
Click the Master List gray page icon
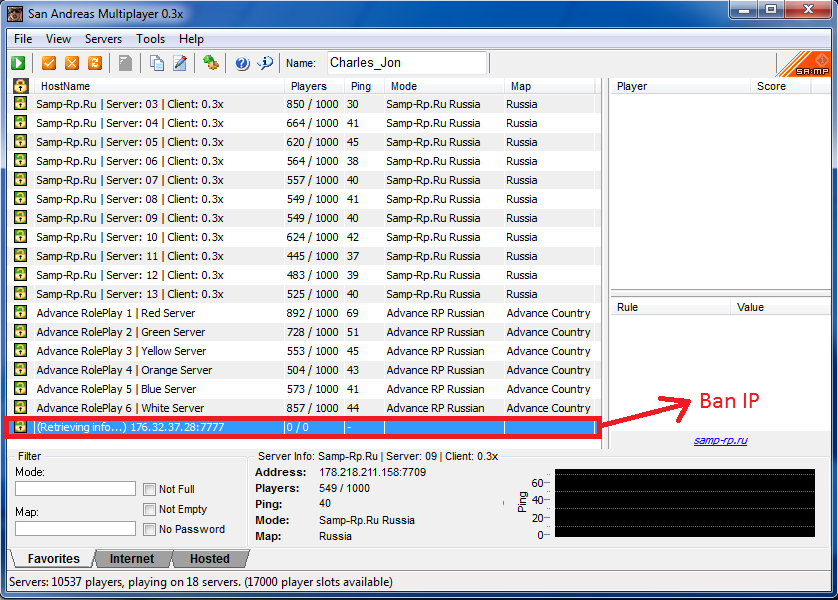click(125, 63)
